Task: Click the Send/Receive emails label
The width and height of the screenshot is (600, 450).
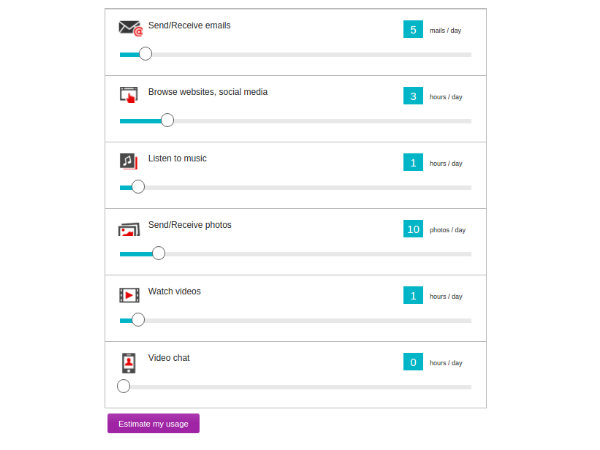Action: pyautogui.click(x=189, y=26)
